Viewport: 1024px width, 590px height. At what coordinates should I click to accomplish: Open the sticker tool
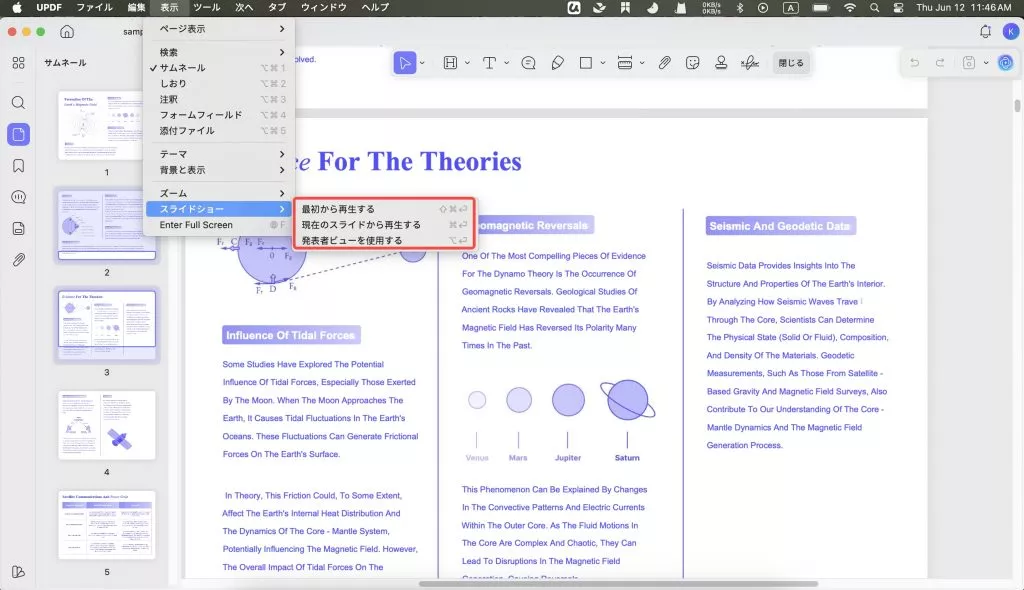click(693, 63)
